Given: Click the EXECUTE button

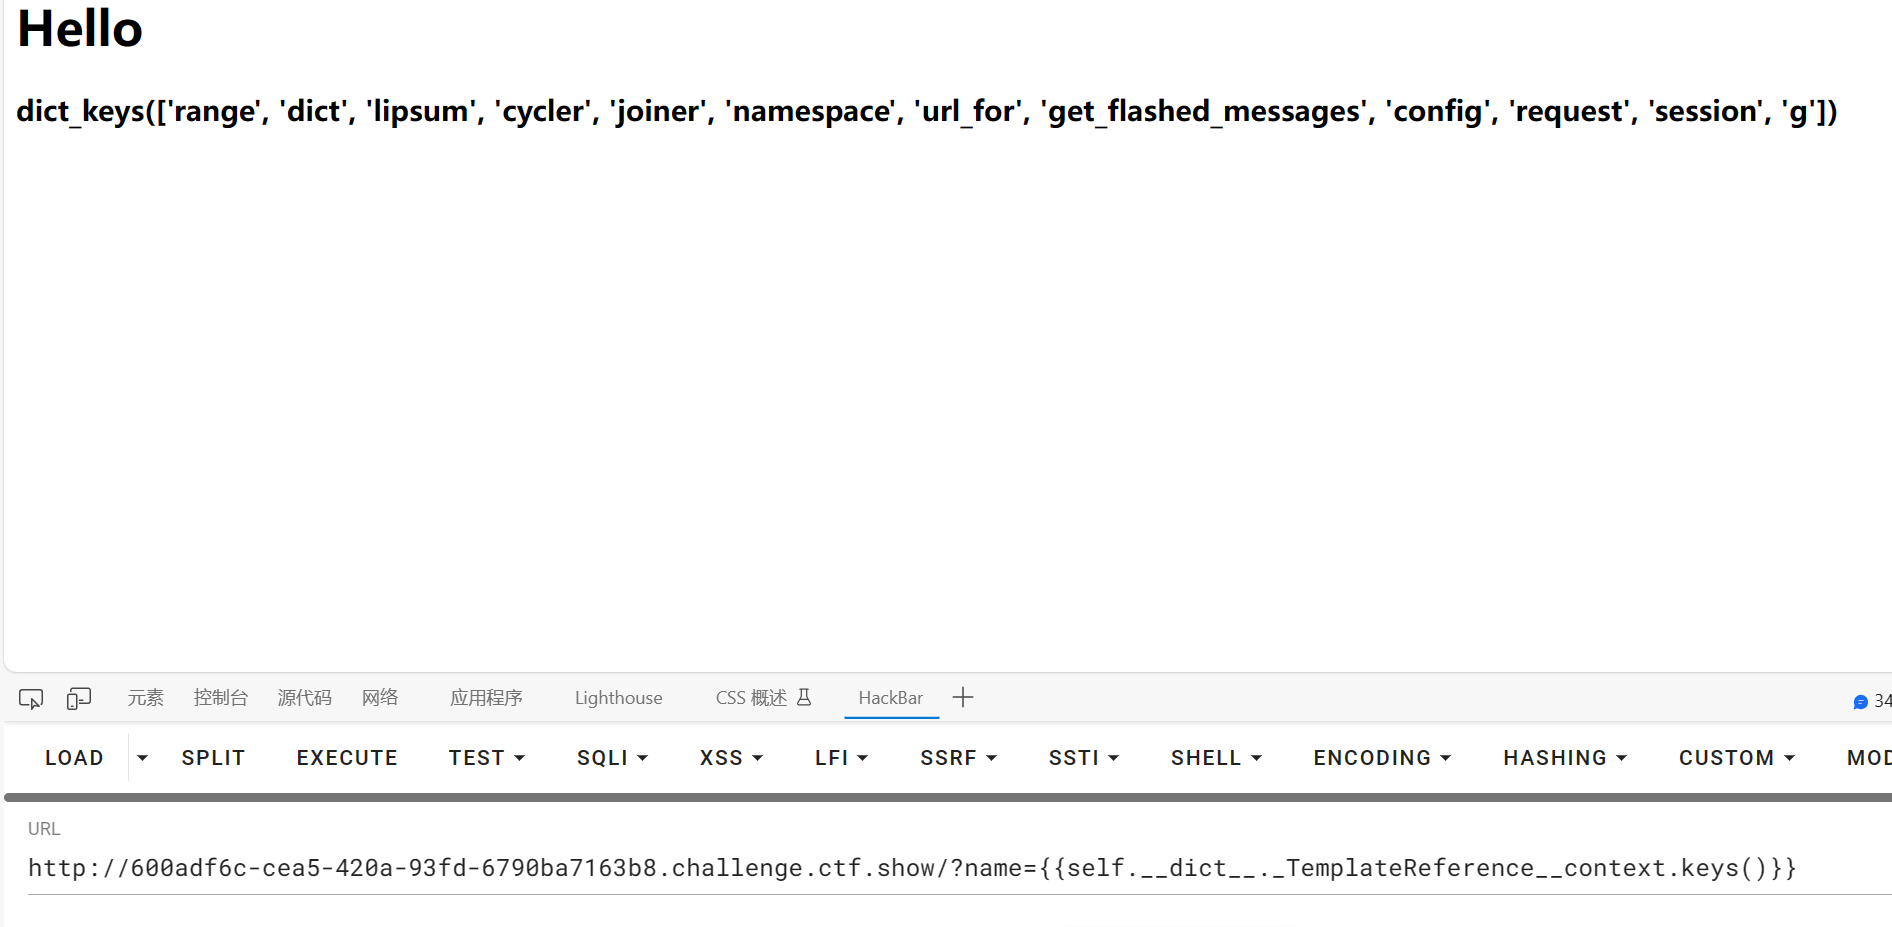Looking at the screenshot, I should (x=347, y=758).
